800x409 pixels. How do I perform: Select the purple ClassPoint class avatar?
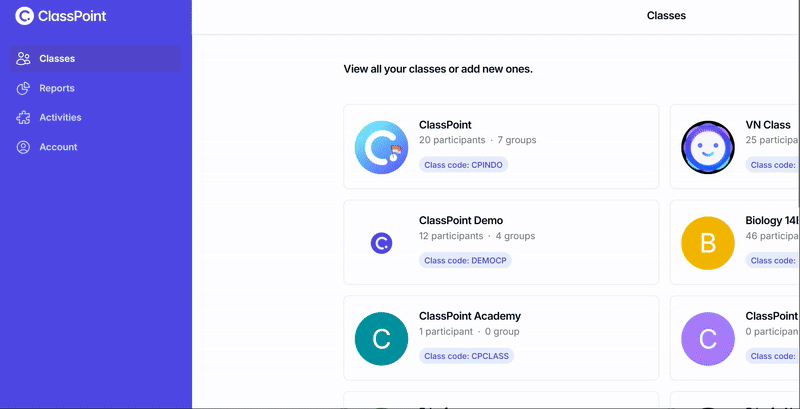tap(707, 338)
